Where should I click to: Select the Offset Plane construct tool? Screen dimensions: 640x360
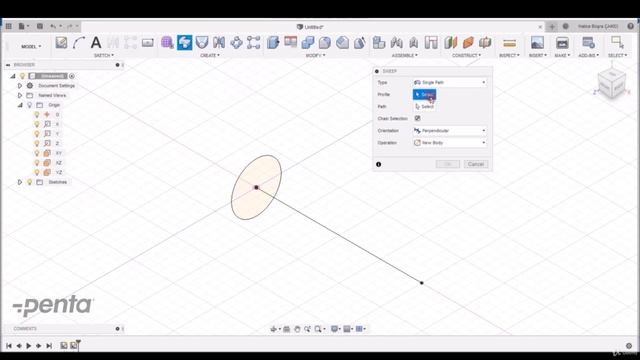[451, 42]
